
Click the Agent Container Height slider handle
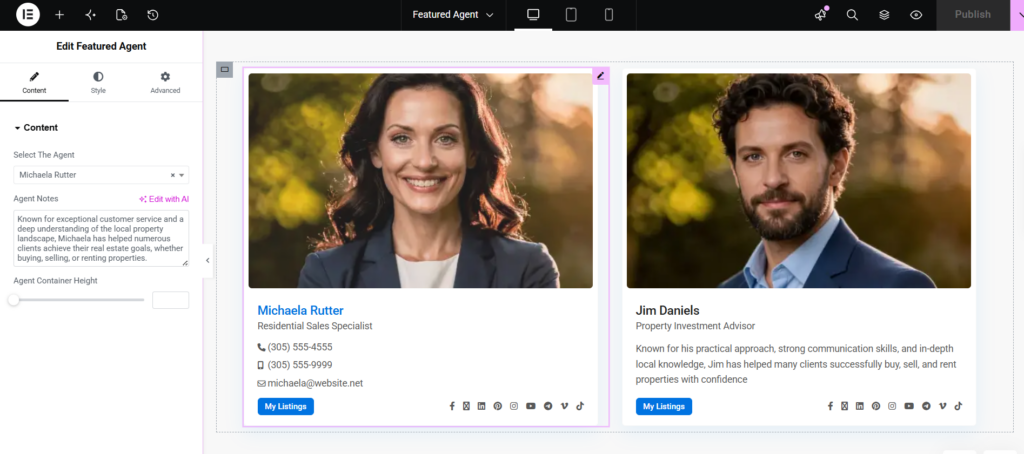coord(13,300)
